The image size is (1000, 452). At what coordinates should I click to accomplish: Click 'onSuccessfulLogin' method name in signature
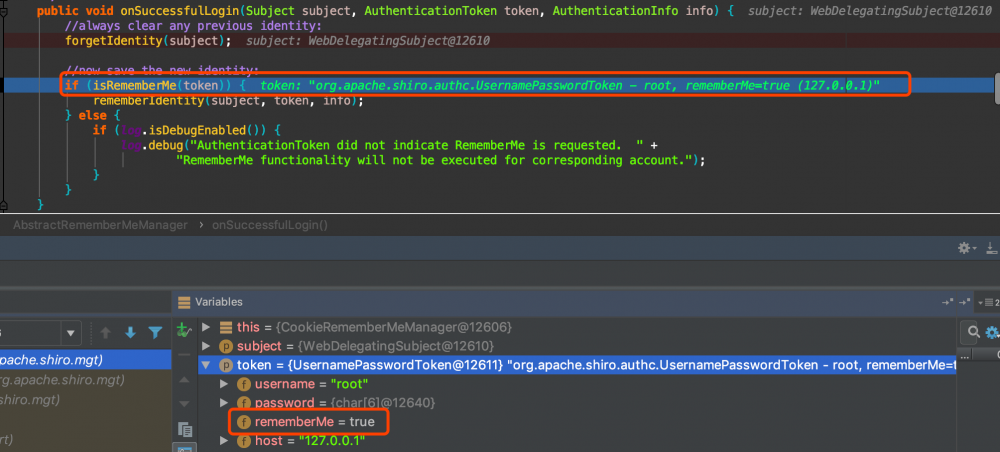(180, 11)
